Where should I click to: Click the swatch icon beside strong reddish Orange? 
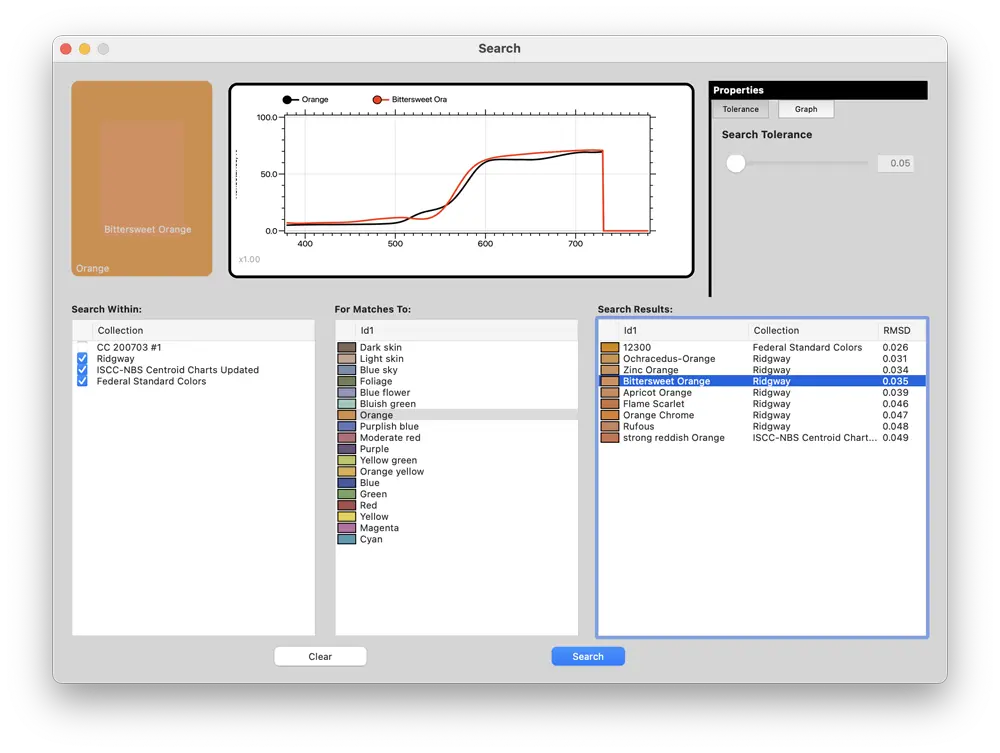(609, 437)
